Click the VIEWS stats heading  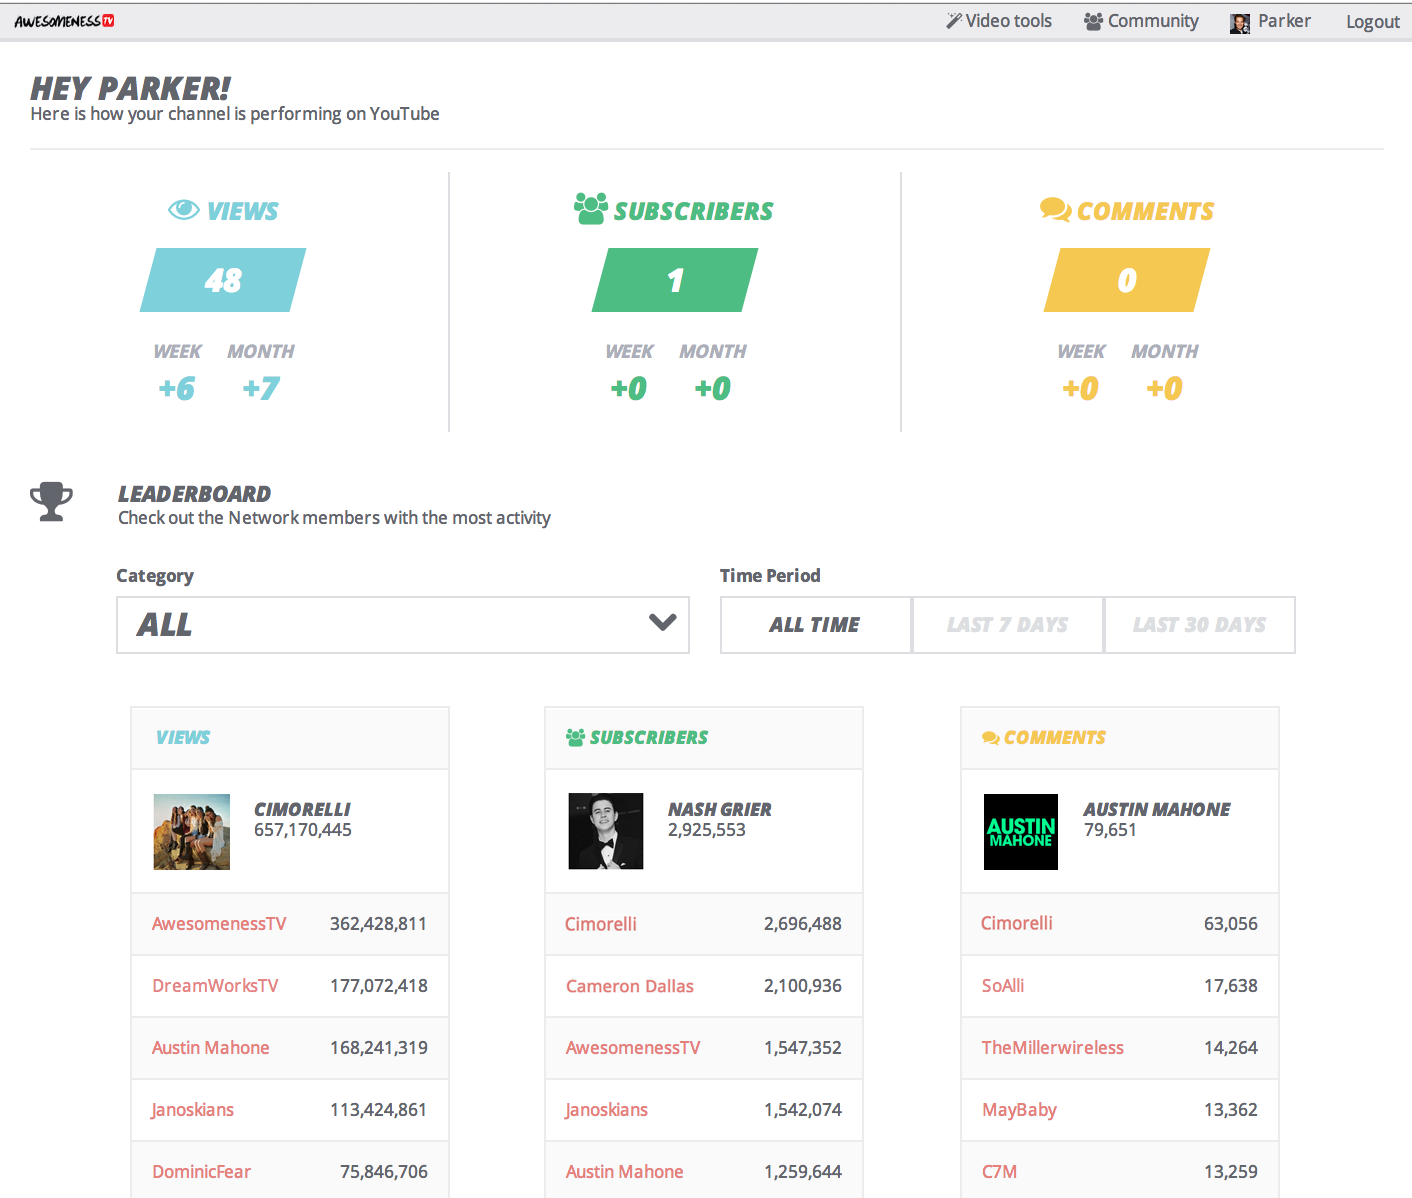[243, 211]
